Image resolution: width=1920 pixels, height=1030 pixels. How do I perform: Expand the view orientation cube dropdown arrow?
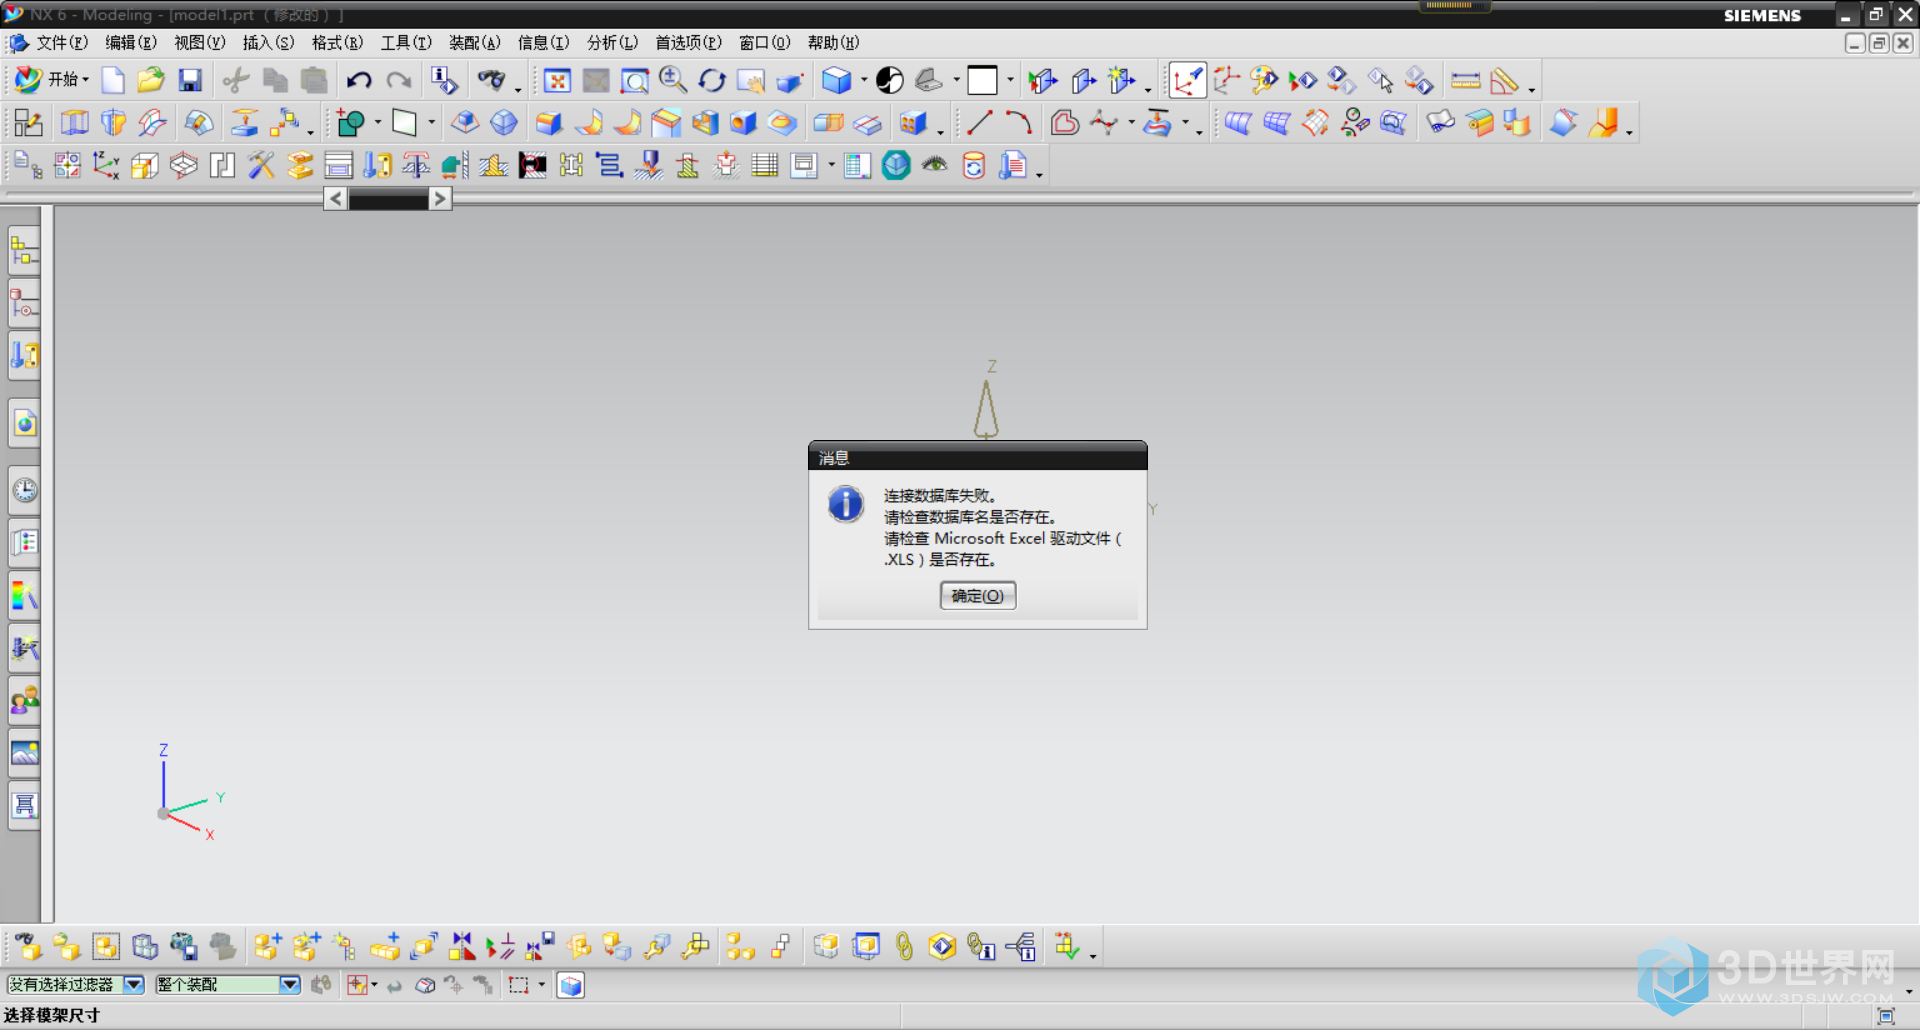[863, 80]
